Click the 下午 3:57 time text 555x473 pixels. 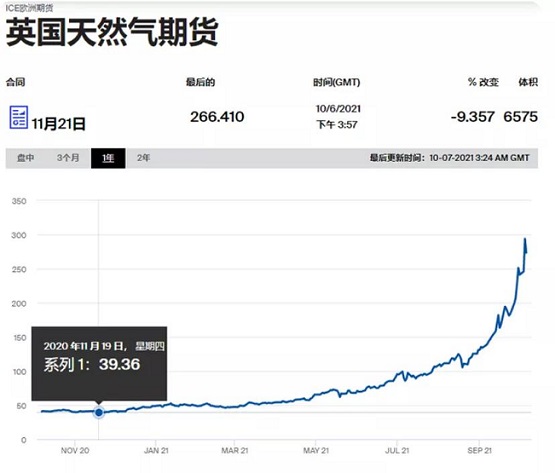tap(337, 125)
